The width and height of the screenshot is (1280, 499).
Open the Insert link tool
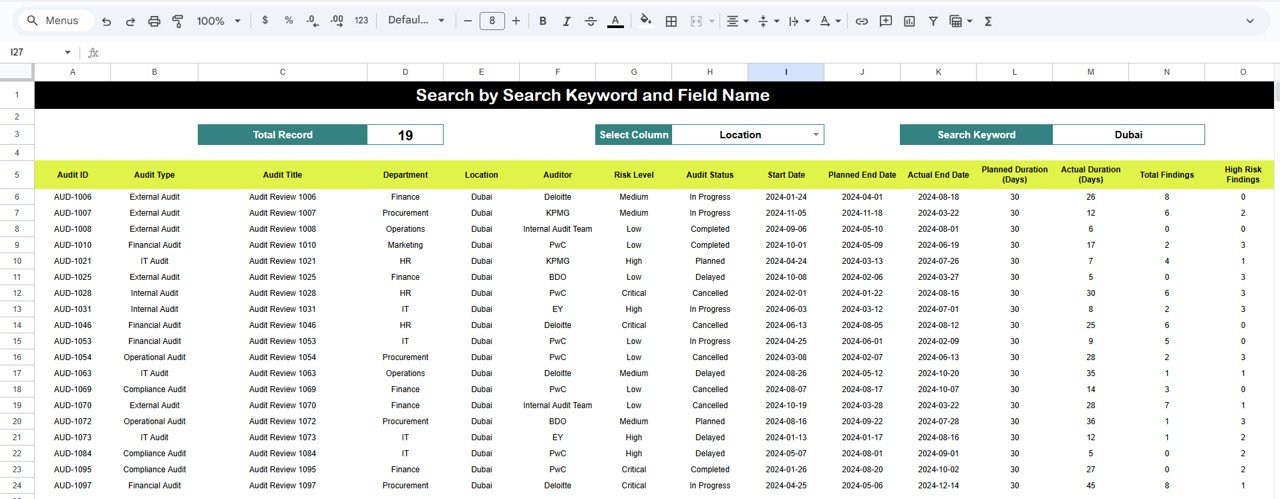(x=861, y=21)
